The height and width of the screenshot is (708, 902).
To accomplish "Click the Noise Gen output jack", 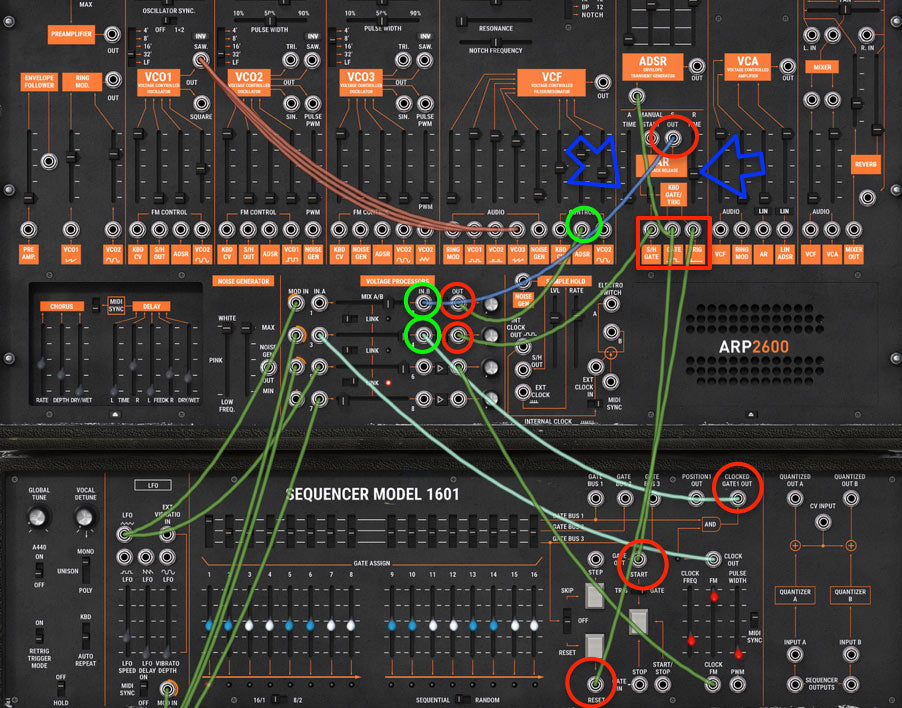I will click(268, 368).
